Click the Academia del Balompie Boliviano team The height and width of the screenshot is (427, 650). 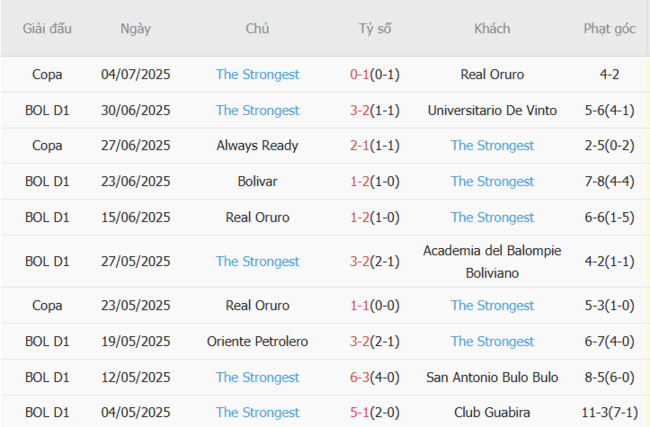[x=492, y=261]
